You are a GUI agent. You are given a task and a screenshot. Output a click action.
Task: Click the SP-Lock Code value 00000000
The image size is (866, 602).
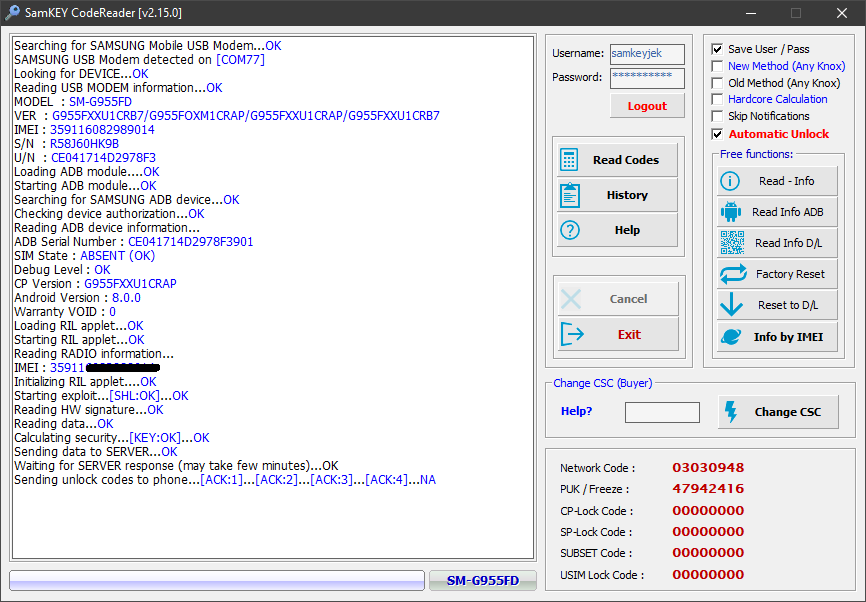click(708, 531)
